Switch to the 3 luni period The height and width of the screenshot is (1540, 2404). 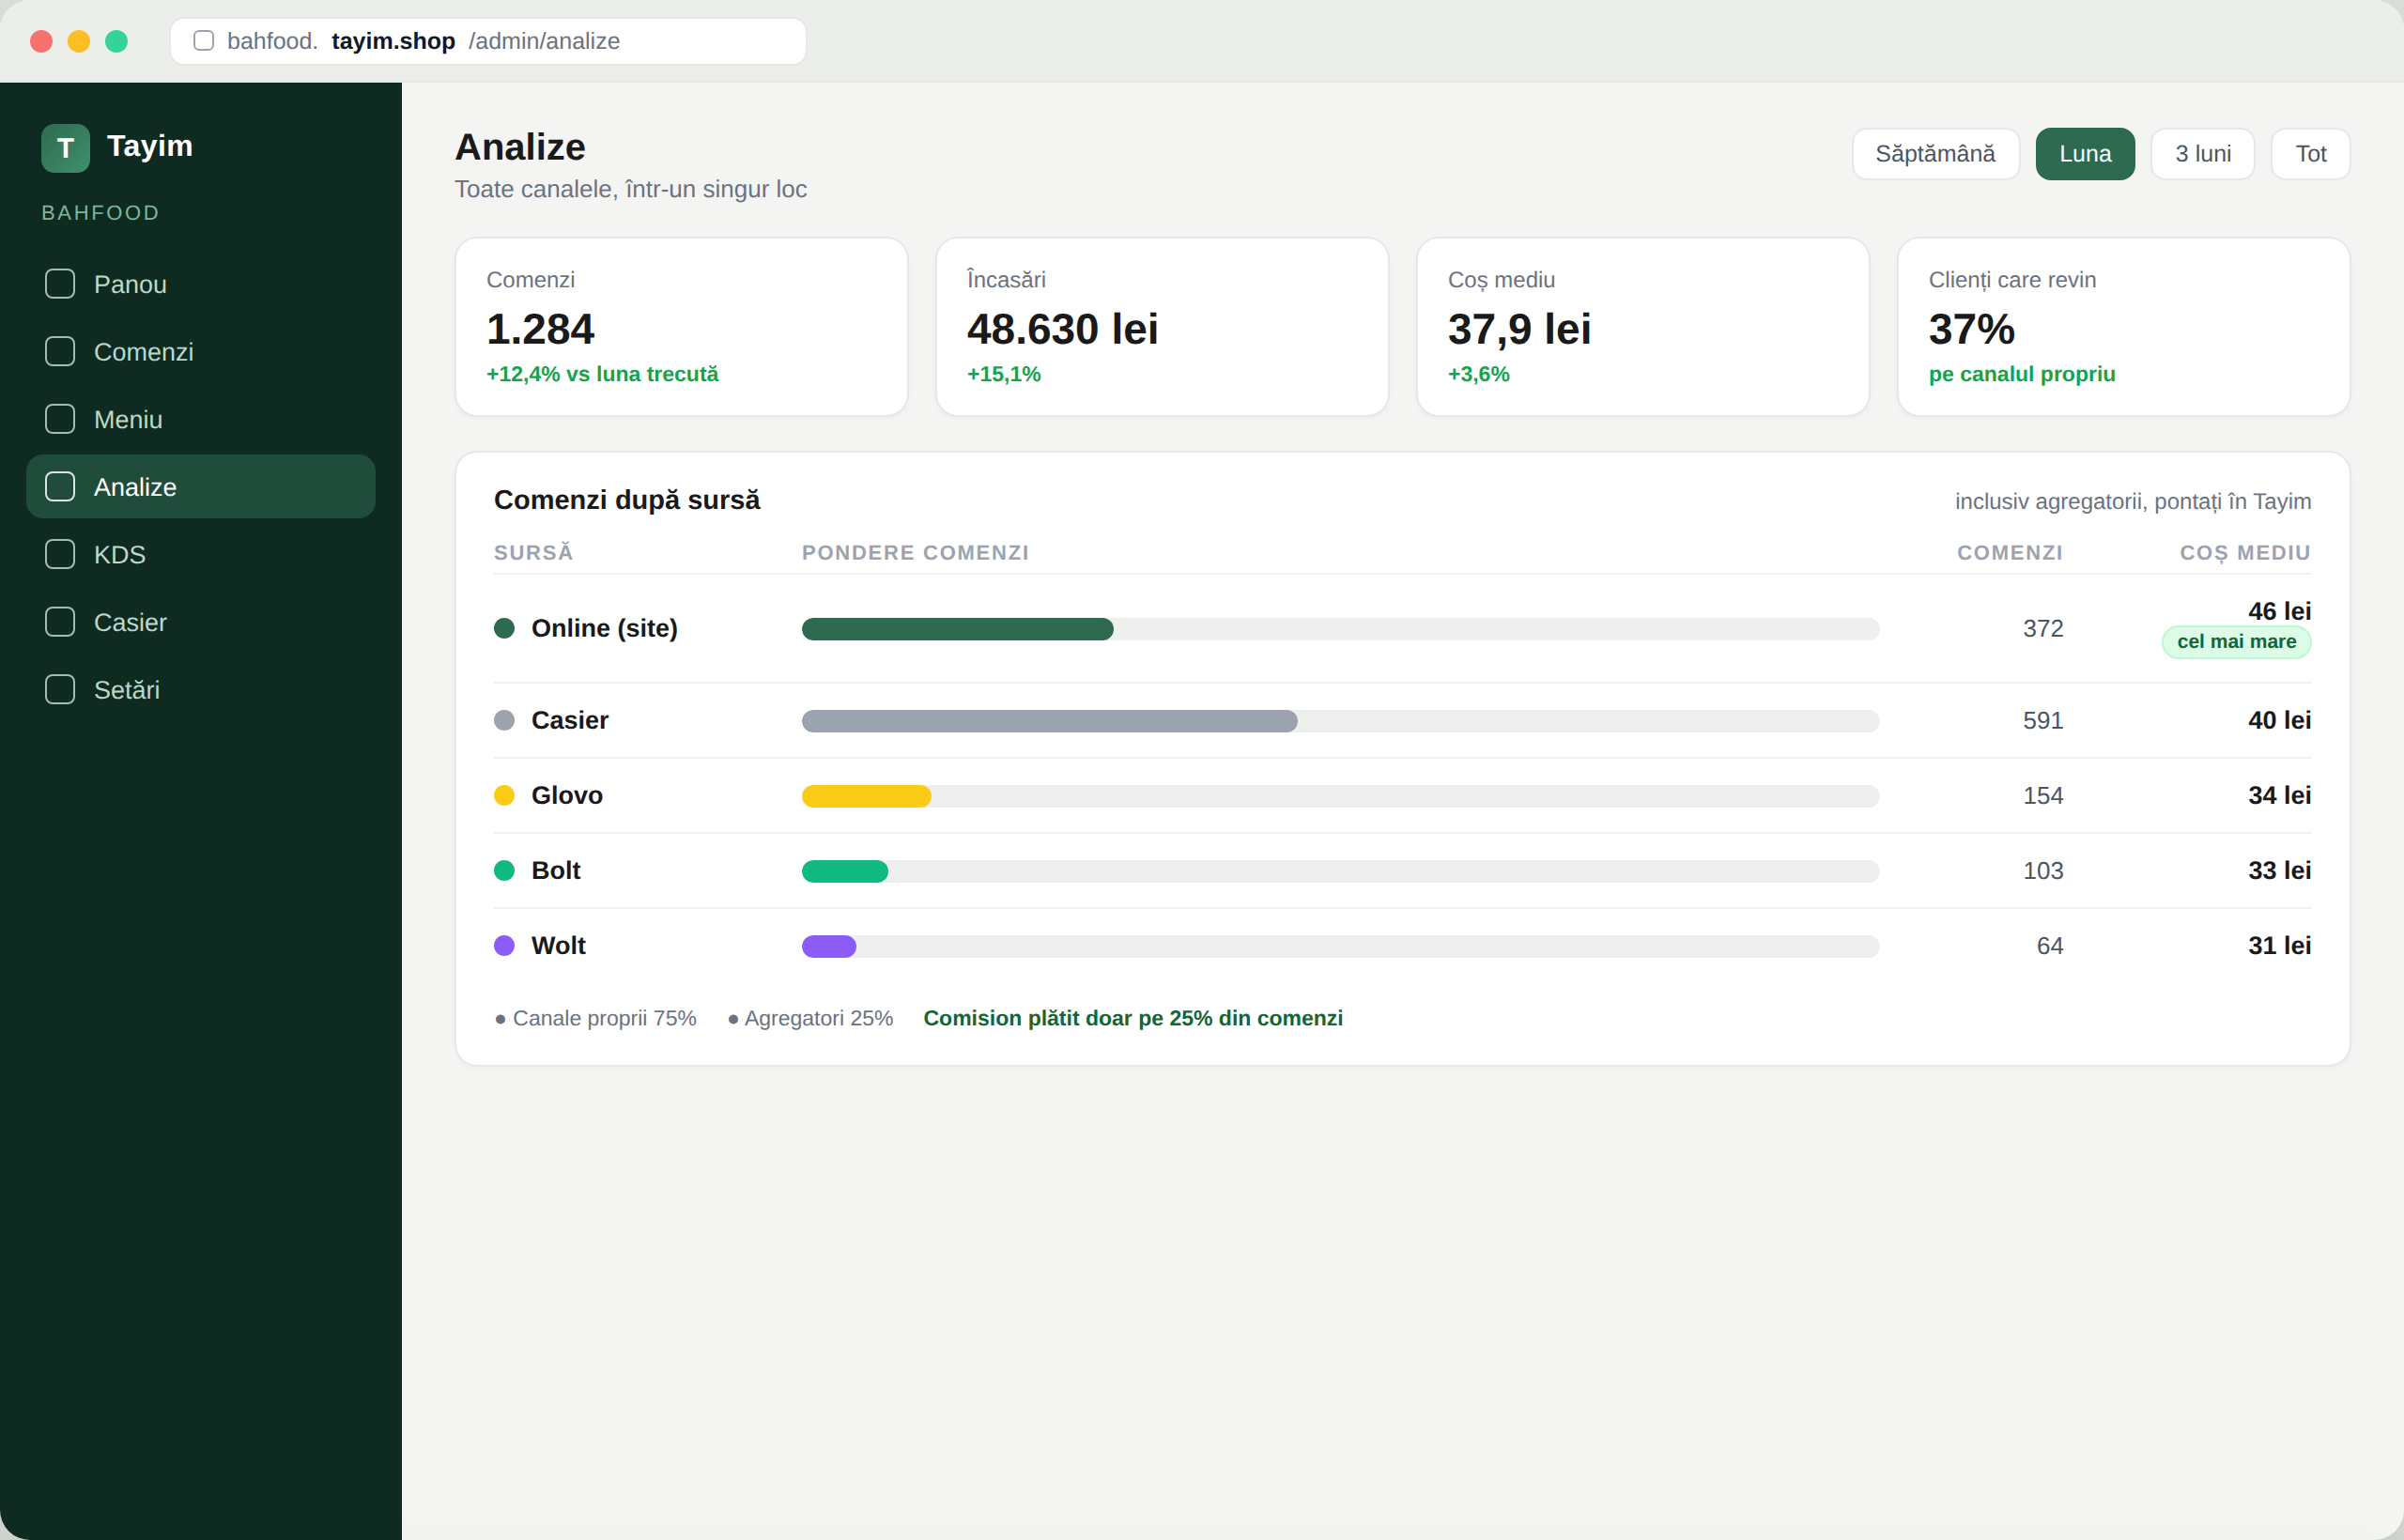[2202, 154]
